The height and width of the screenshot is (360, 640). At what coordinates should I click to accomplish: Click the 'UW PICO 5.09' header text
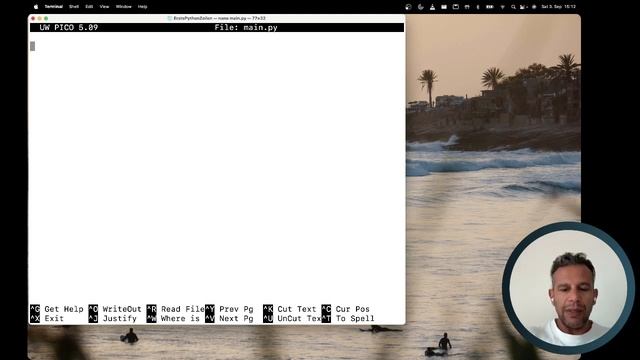(69, 28)
